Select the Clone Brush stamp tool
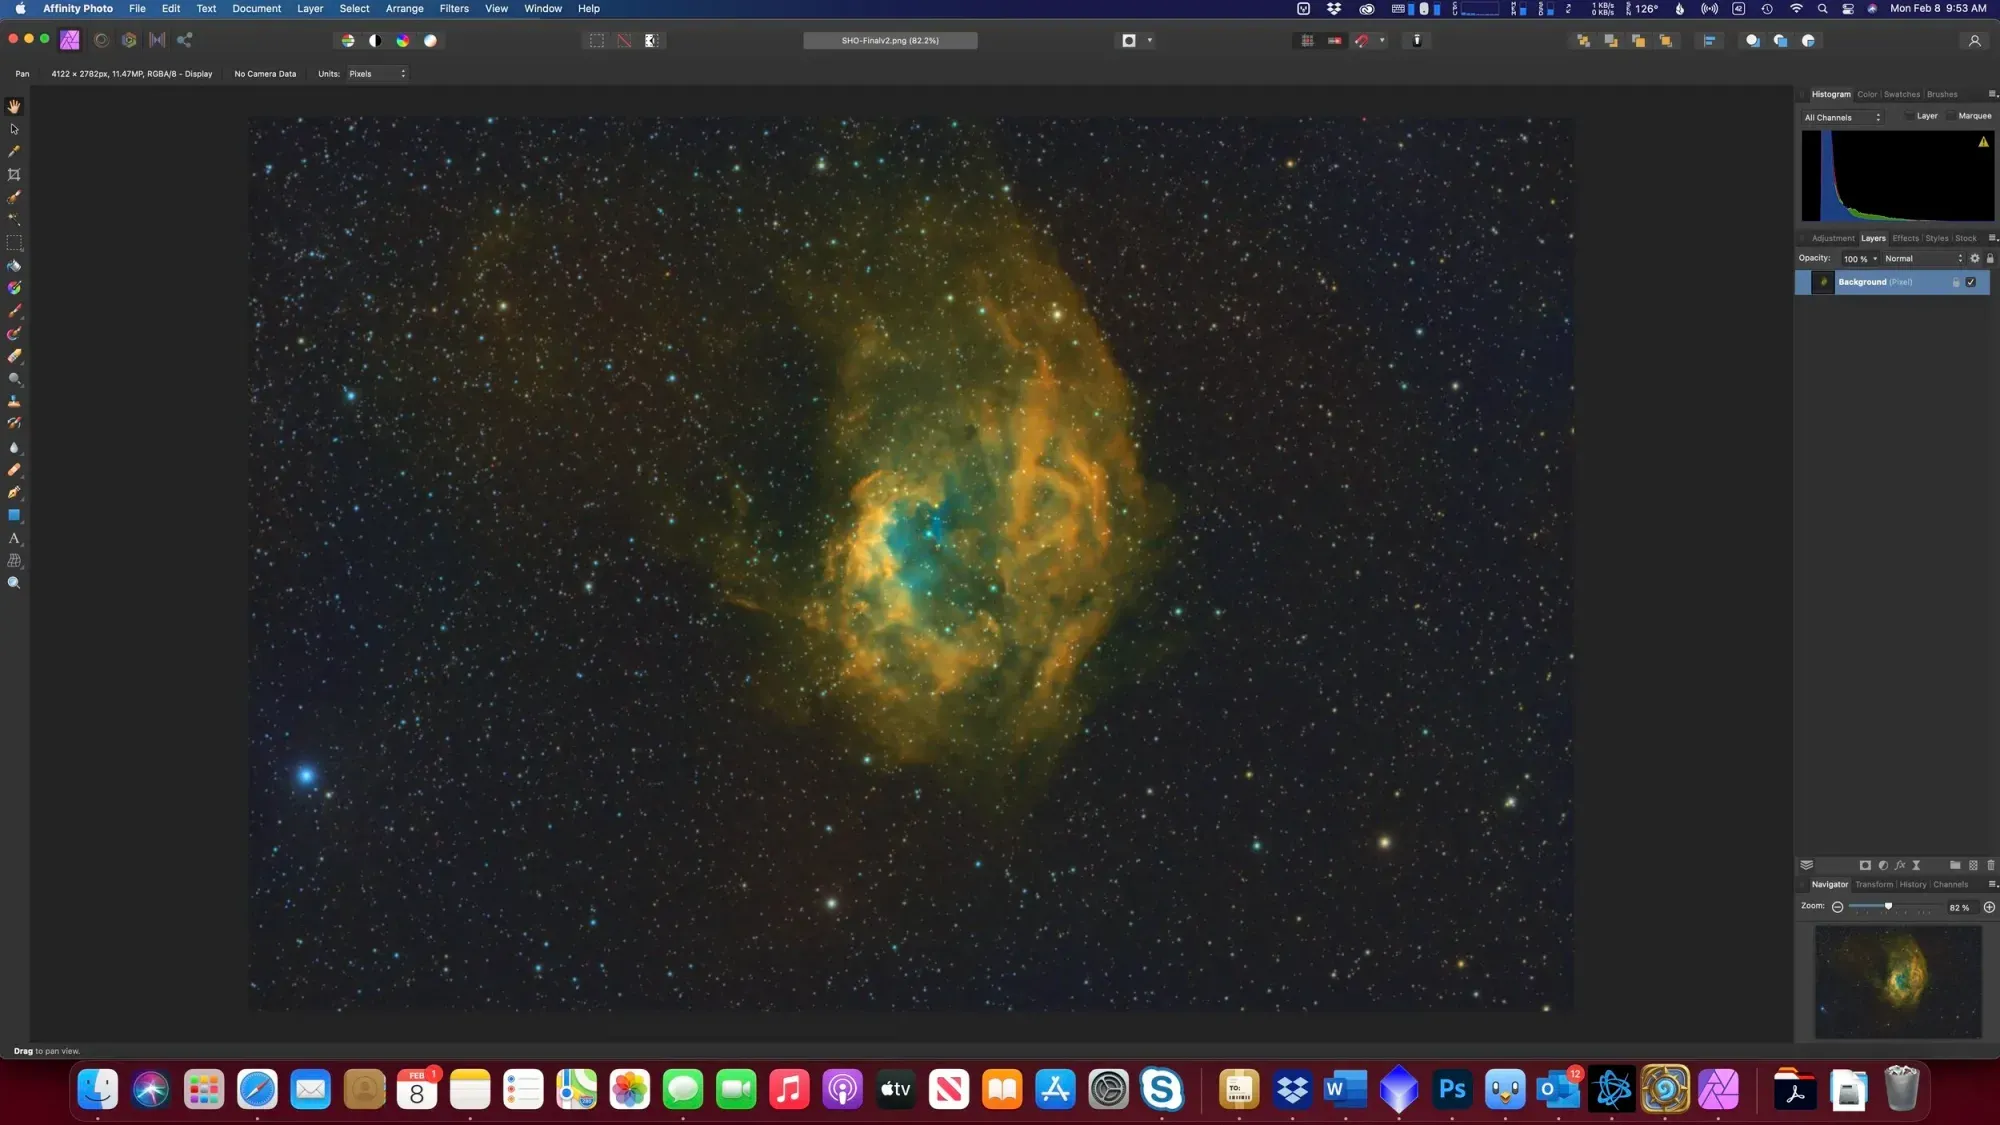The height and width of the screenshot is (1125, 2000). [x=14, y=401]
